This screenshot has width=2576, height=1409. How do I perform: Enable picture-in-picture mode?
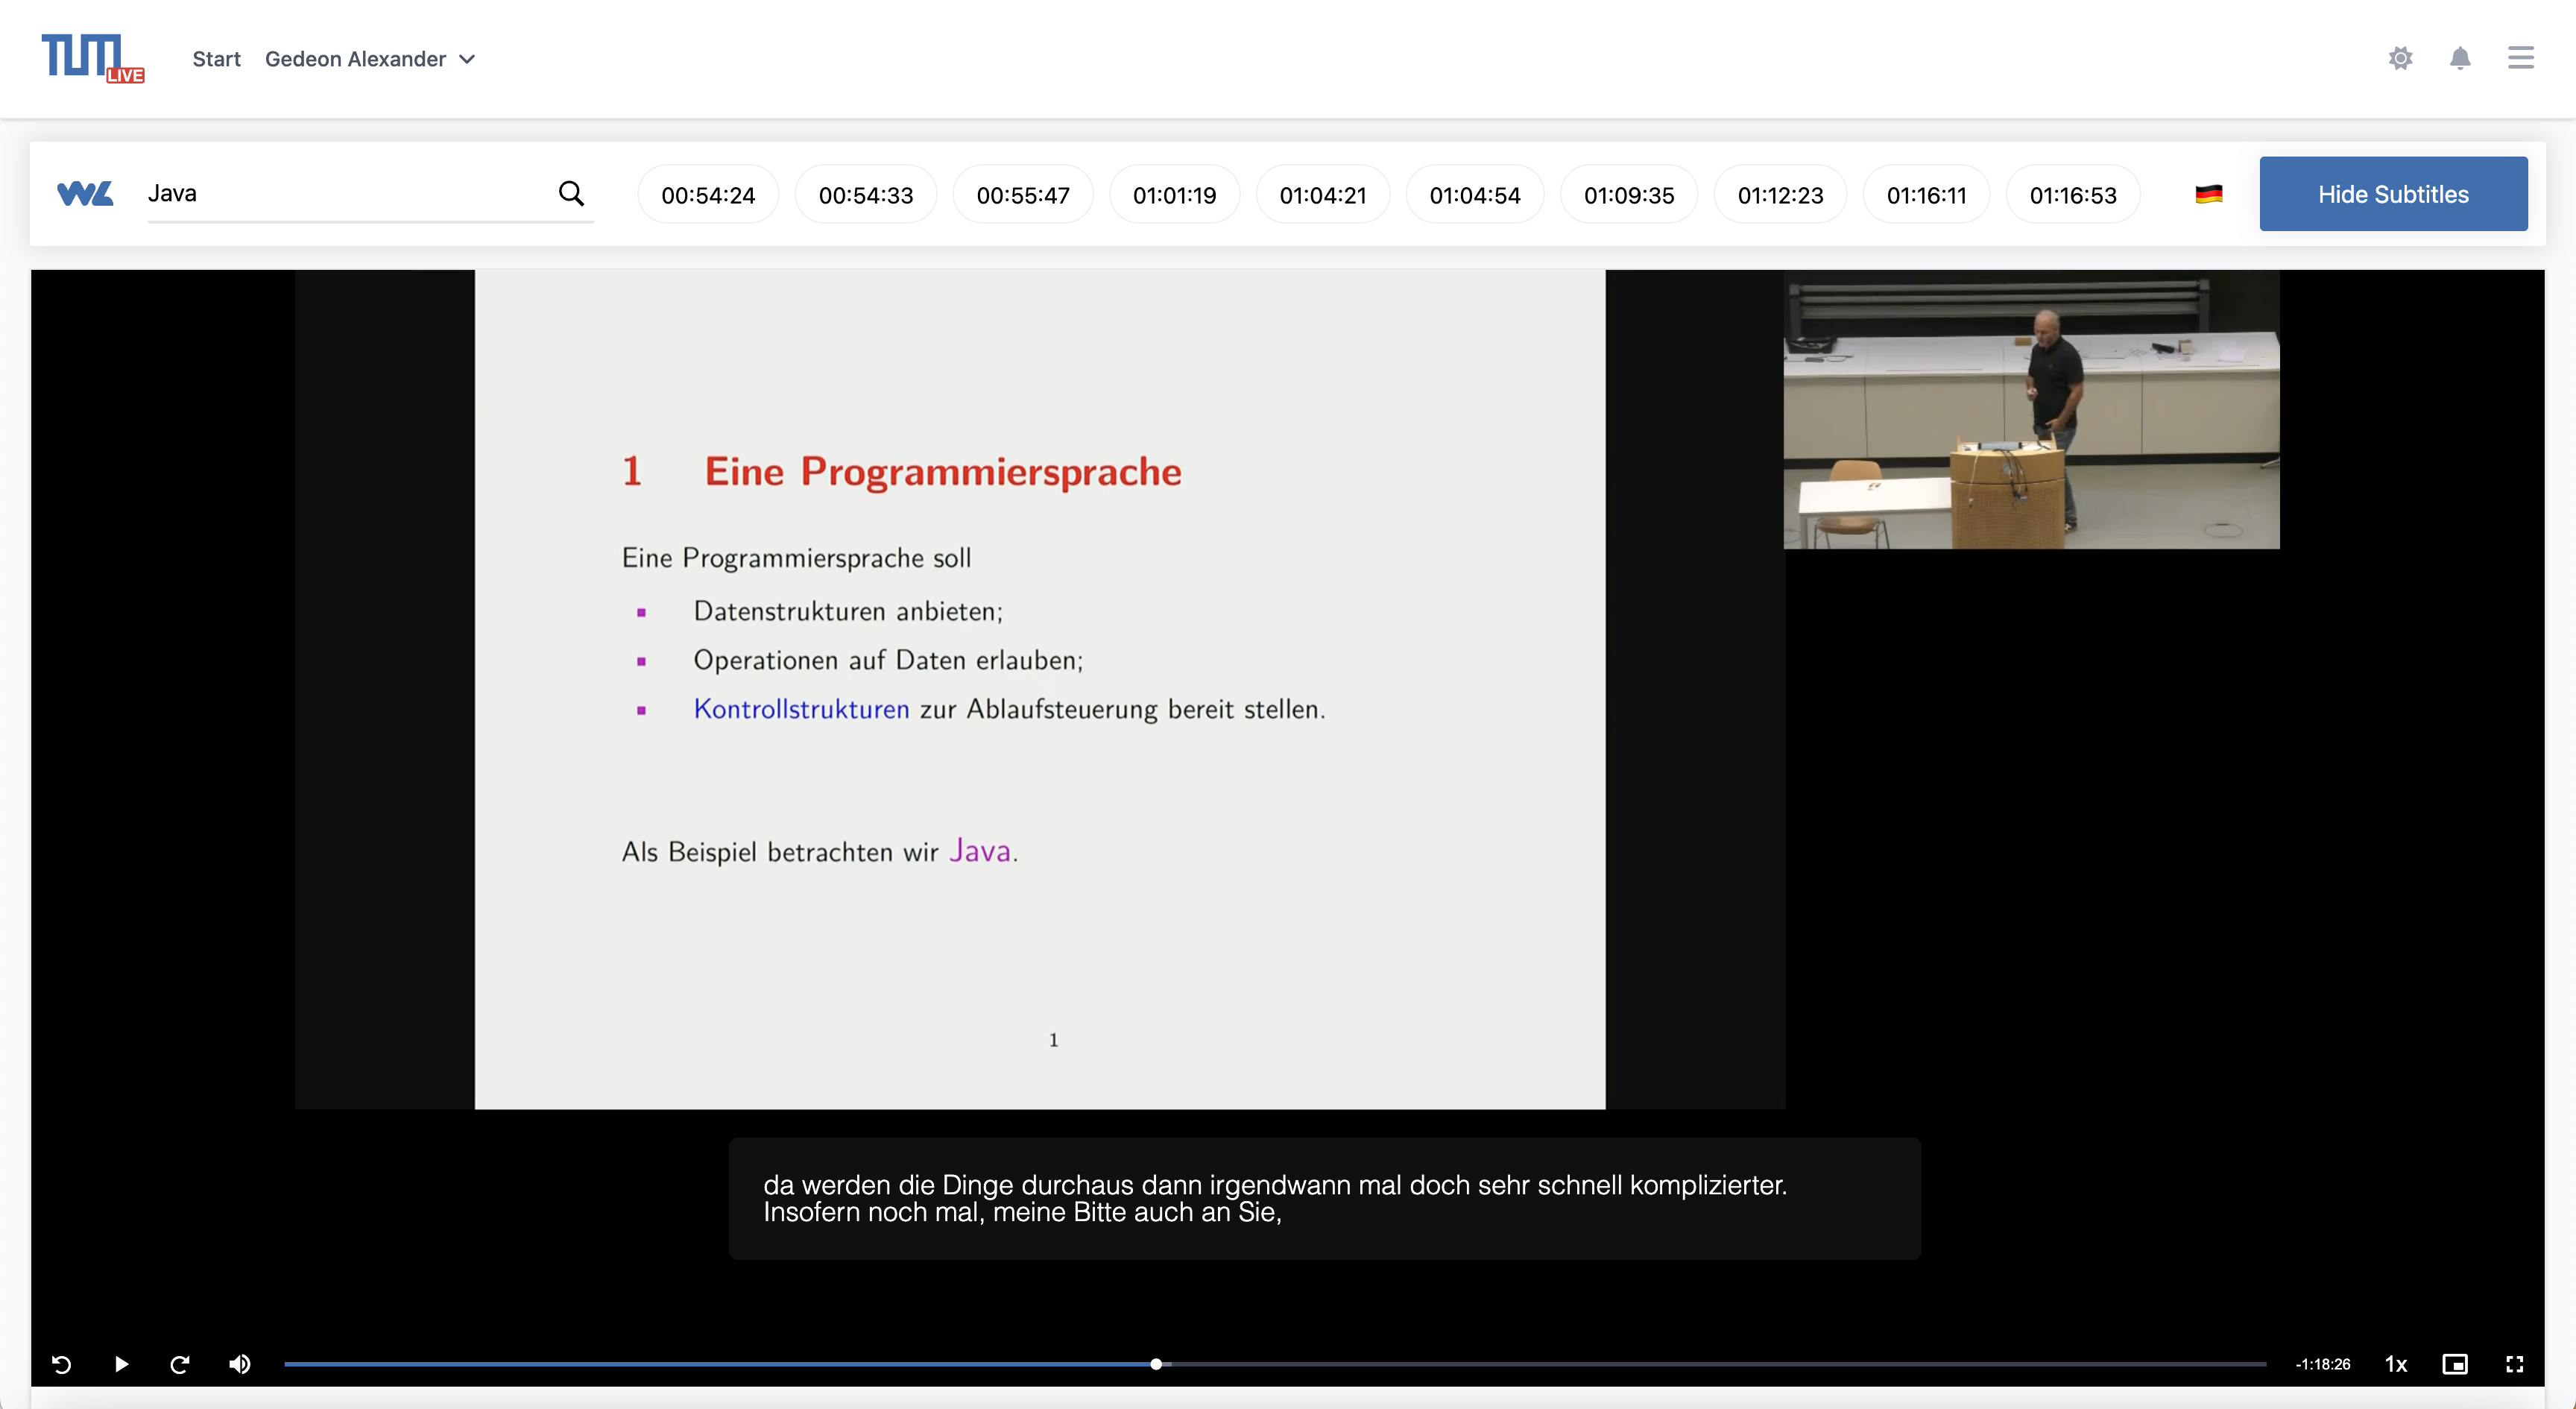(x=2455, y=1364)
